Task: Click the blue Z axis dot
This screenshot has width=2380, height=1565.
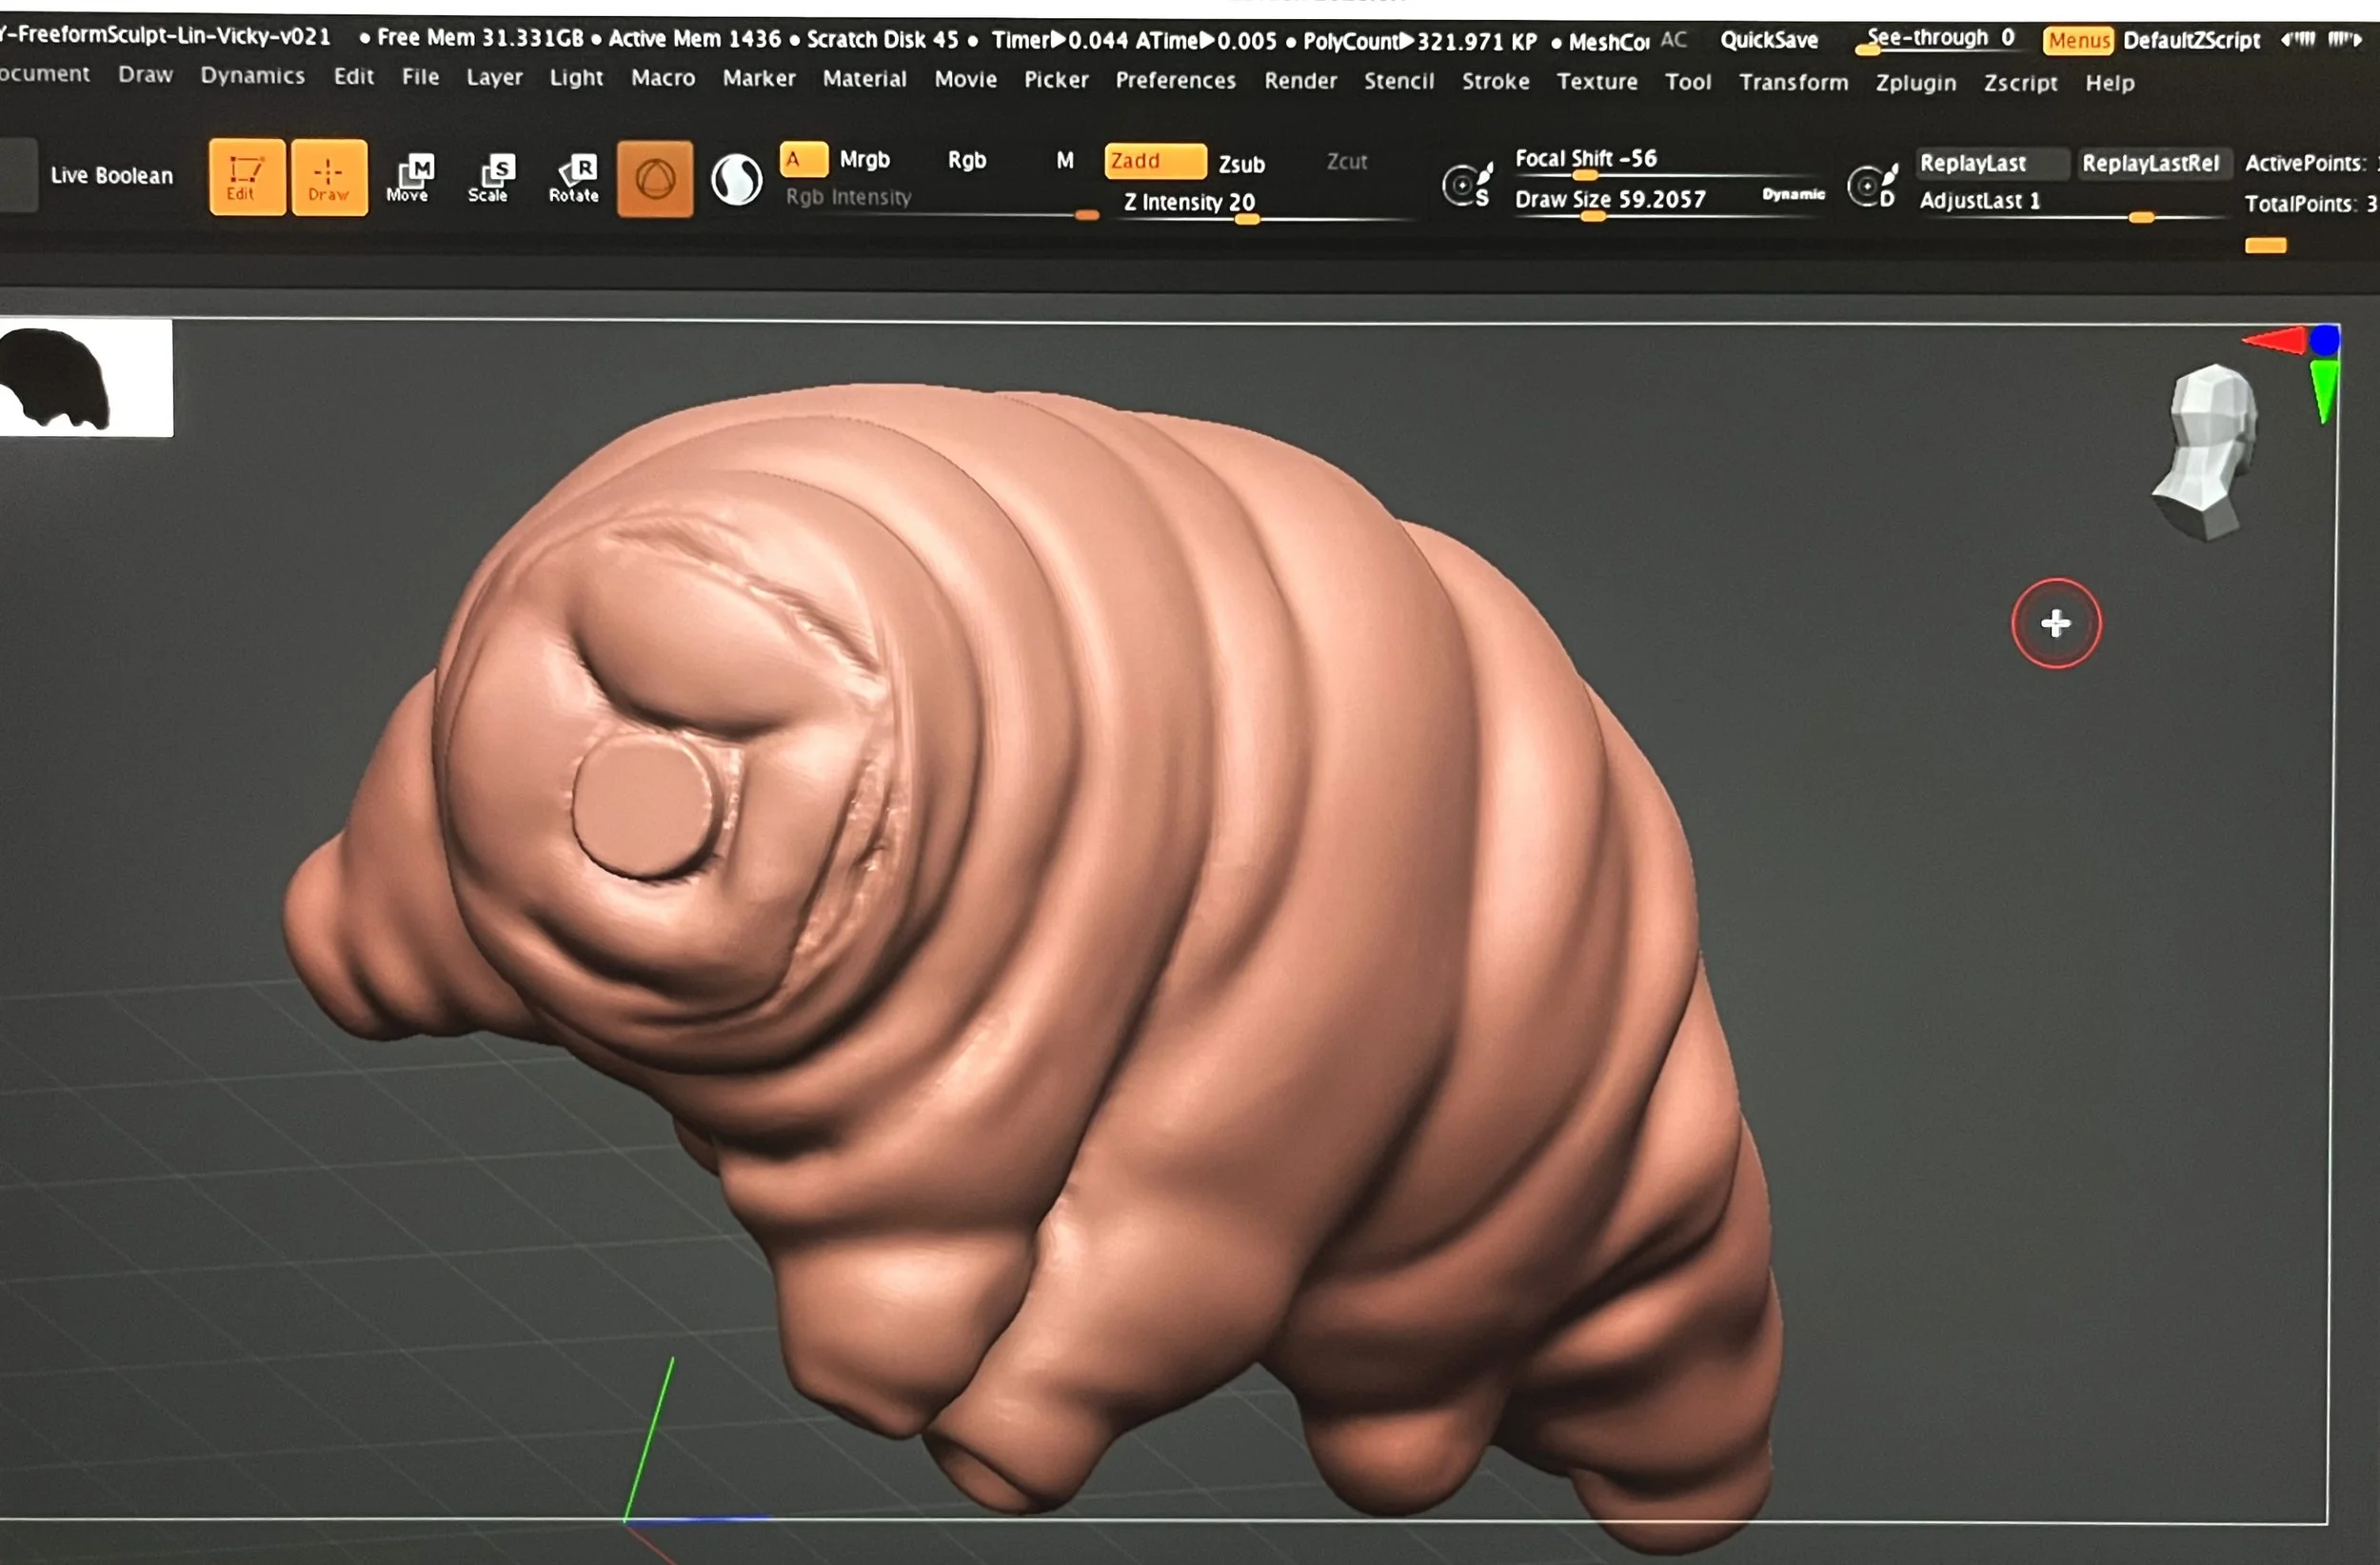Action: click(2324, 340)
